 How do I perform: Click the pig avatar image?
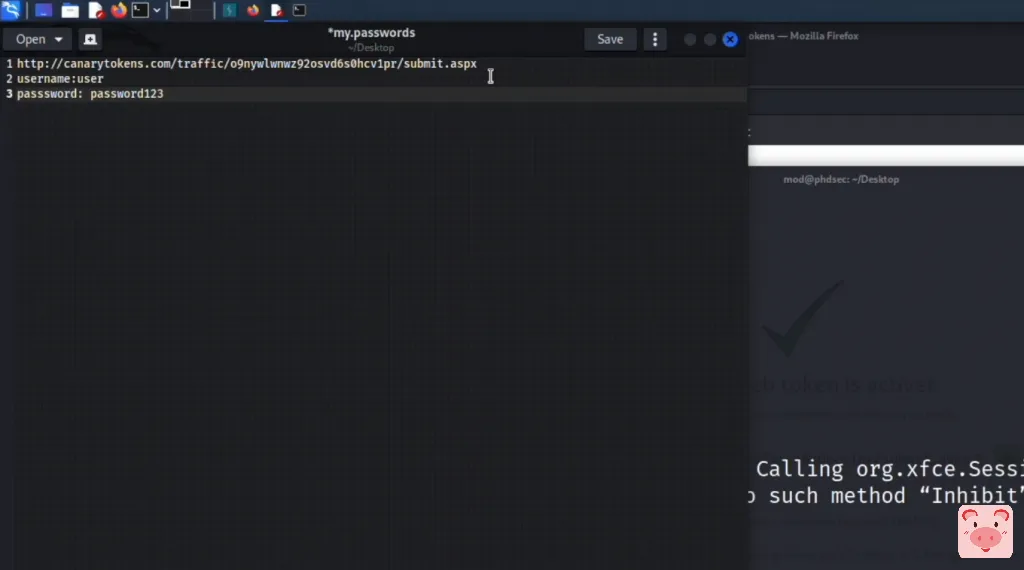point(985,531)
